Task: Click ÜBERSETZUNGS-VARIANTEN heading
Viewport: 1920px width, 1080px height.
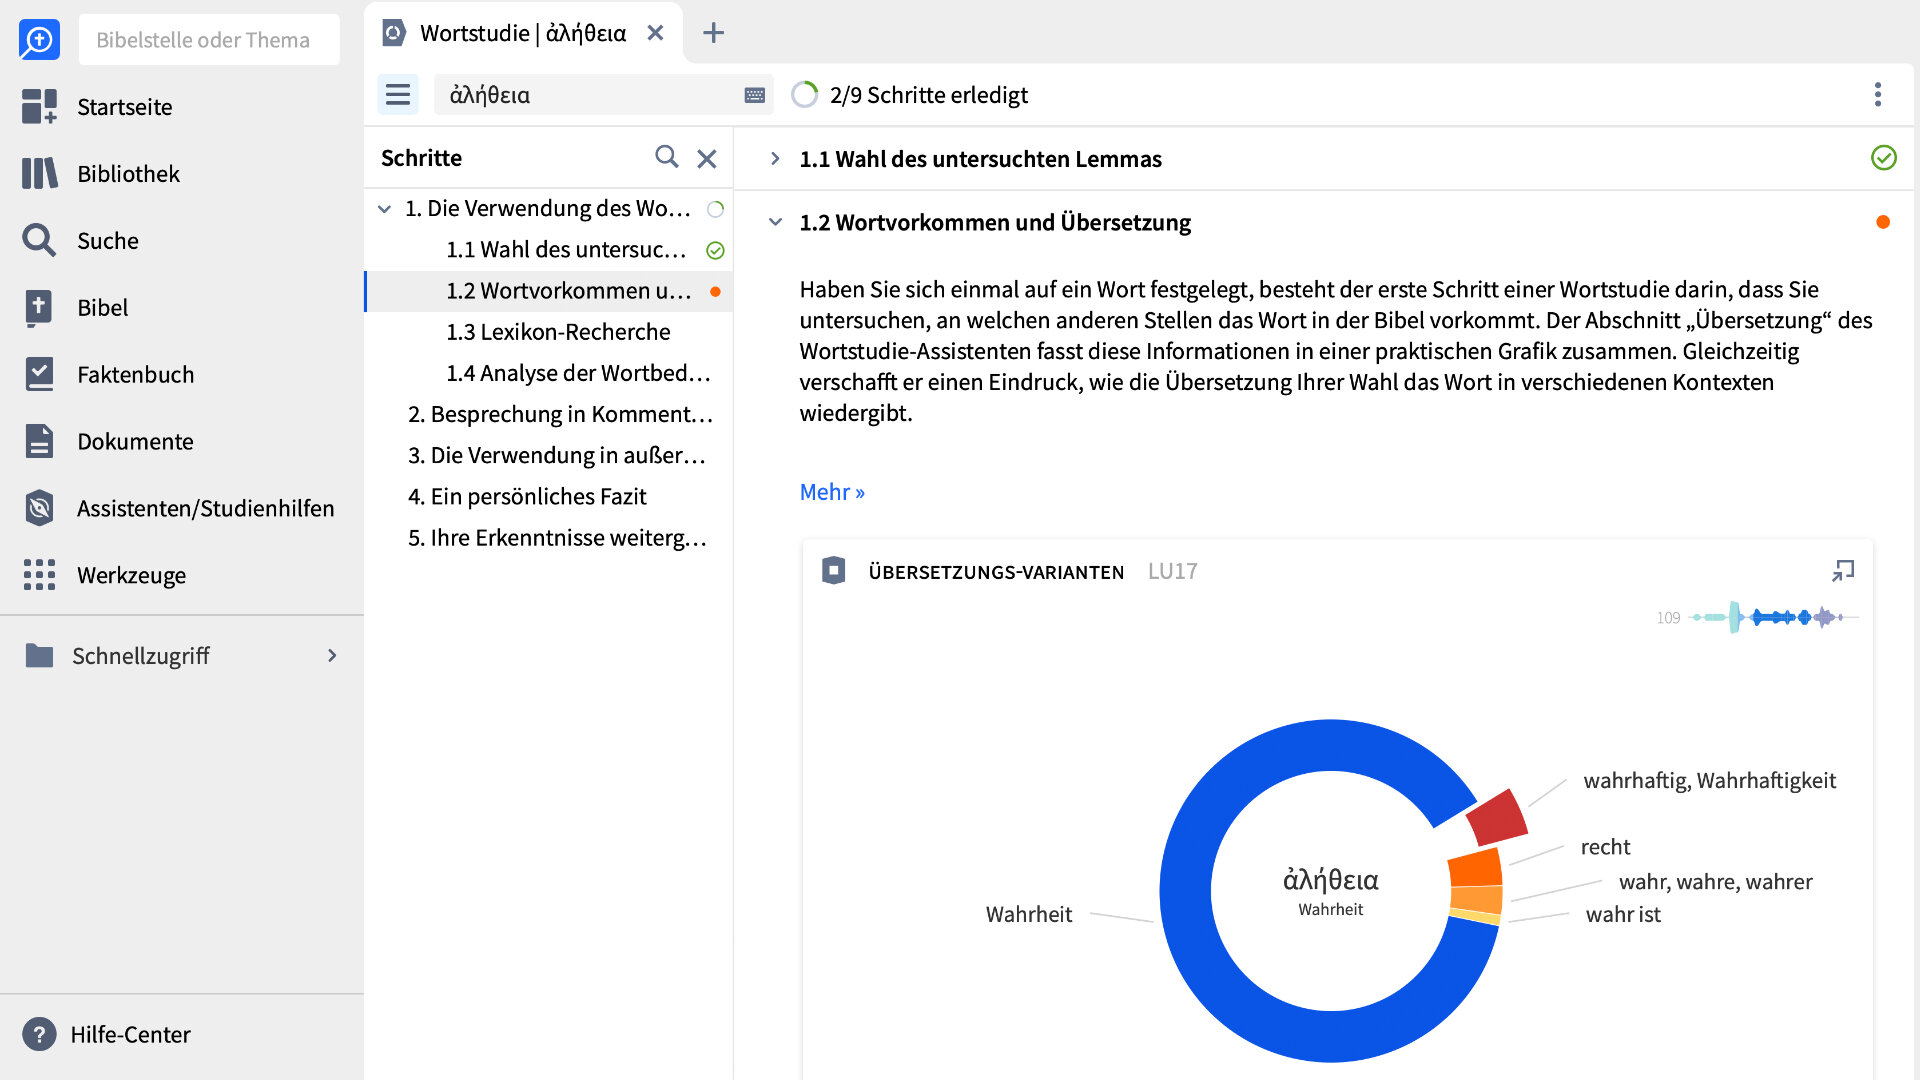Action: coord(996,572)
